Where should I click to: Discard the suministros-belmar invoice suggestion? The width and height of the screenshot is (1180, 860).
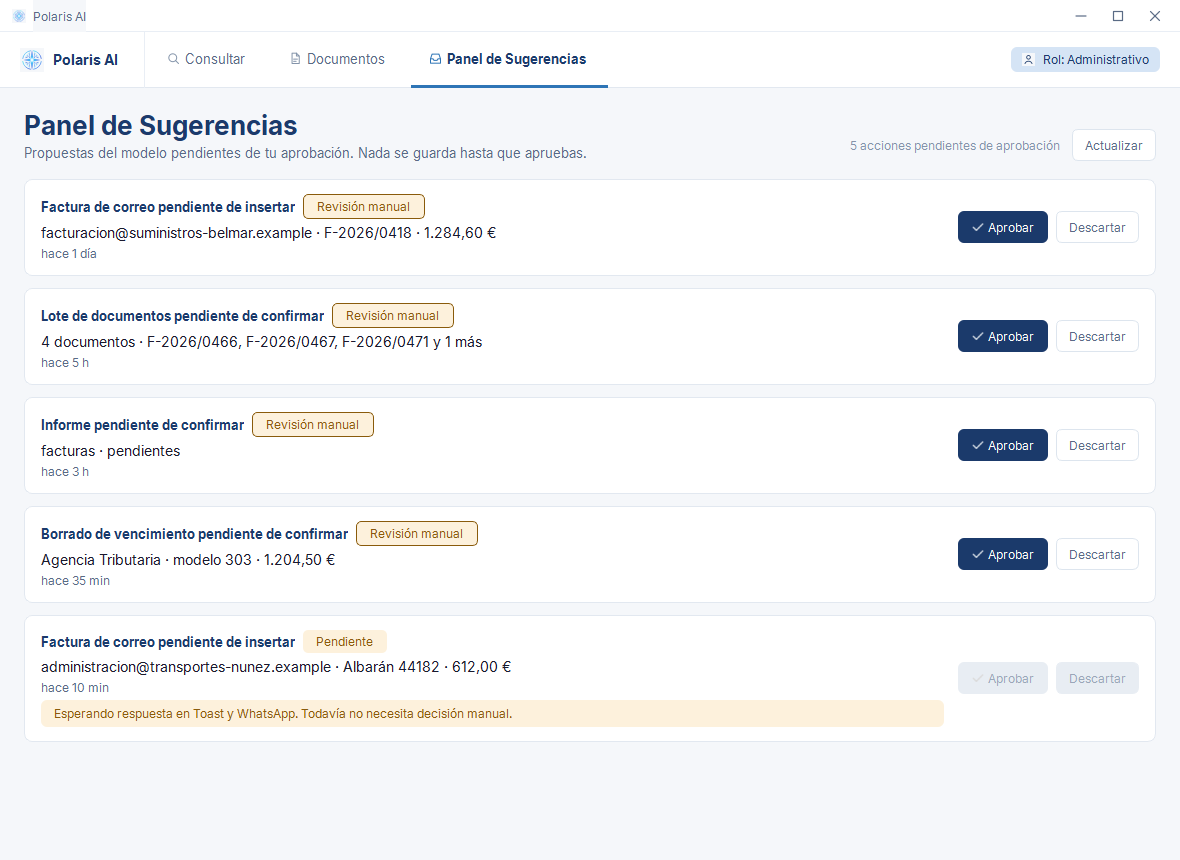[1096, 227]
